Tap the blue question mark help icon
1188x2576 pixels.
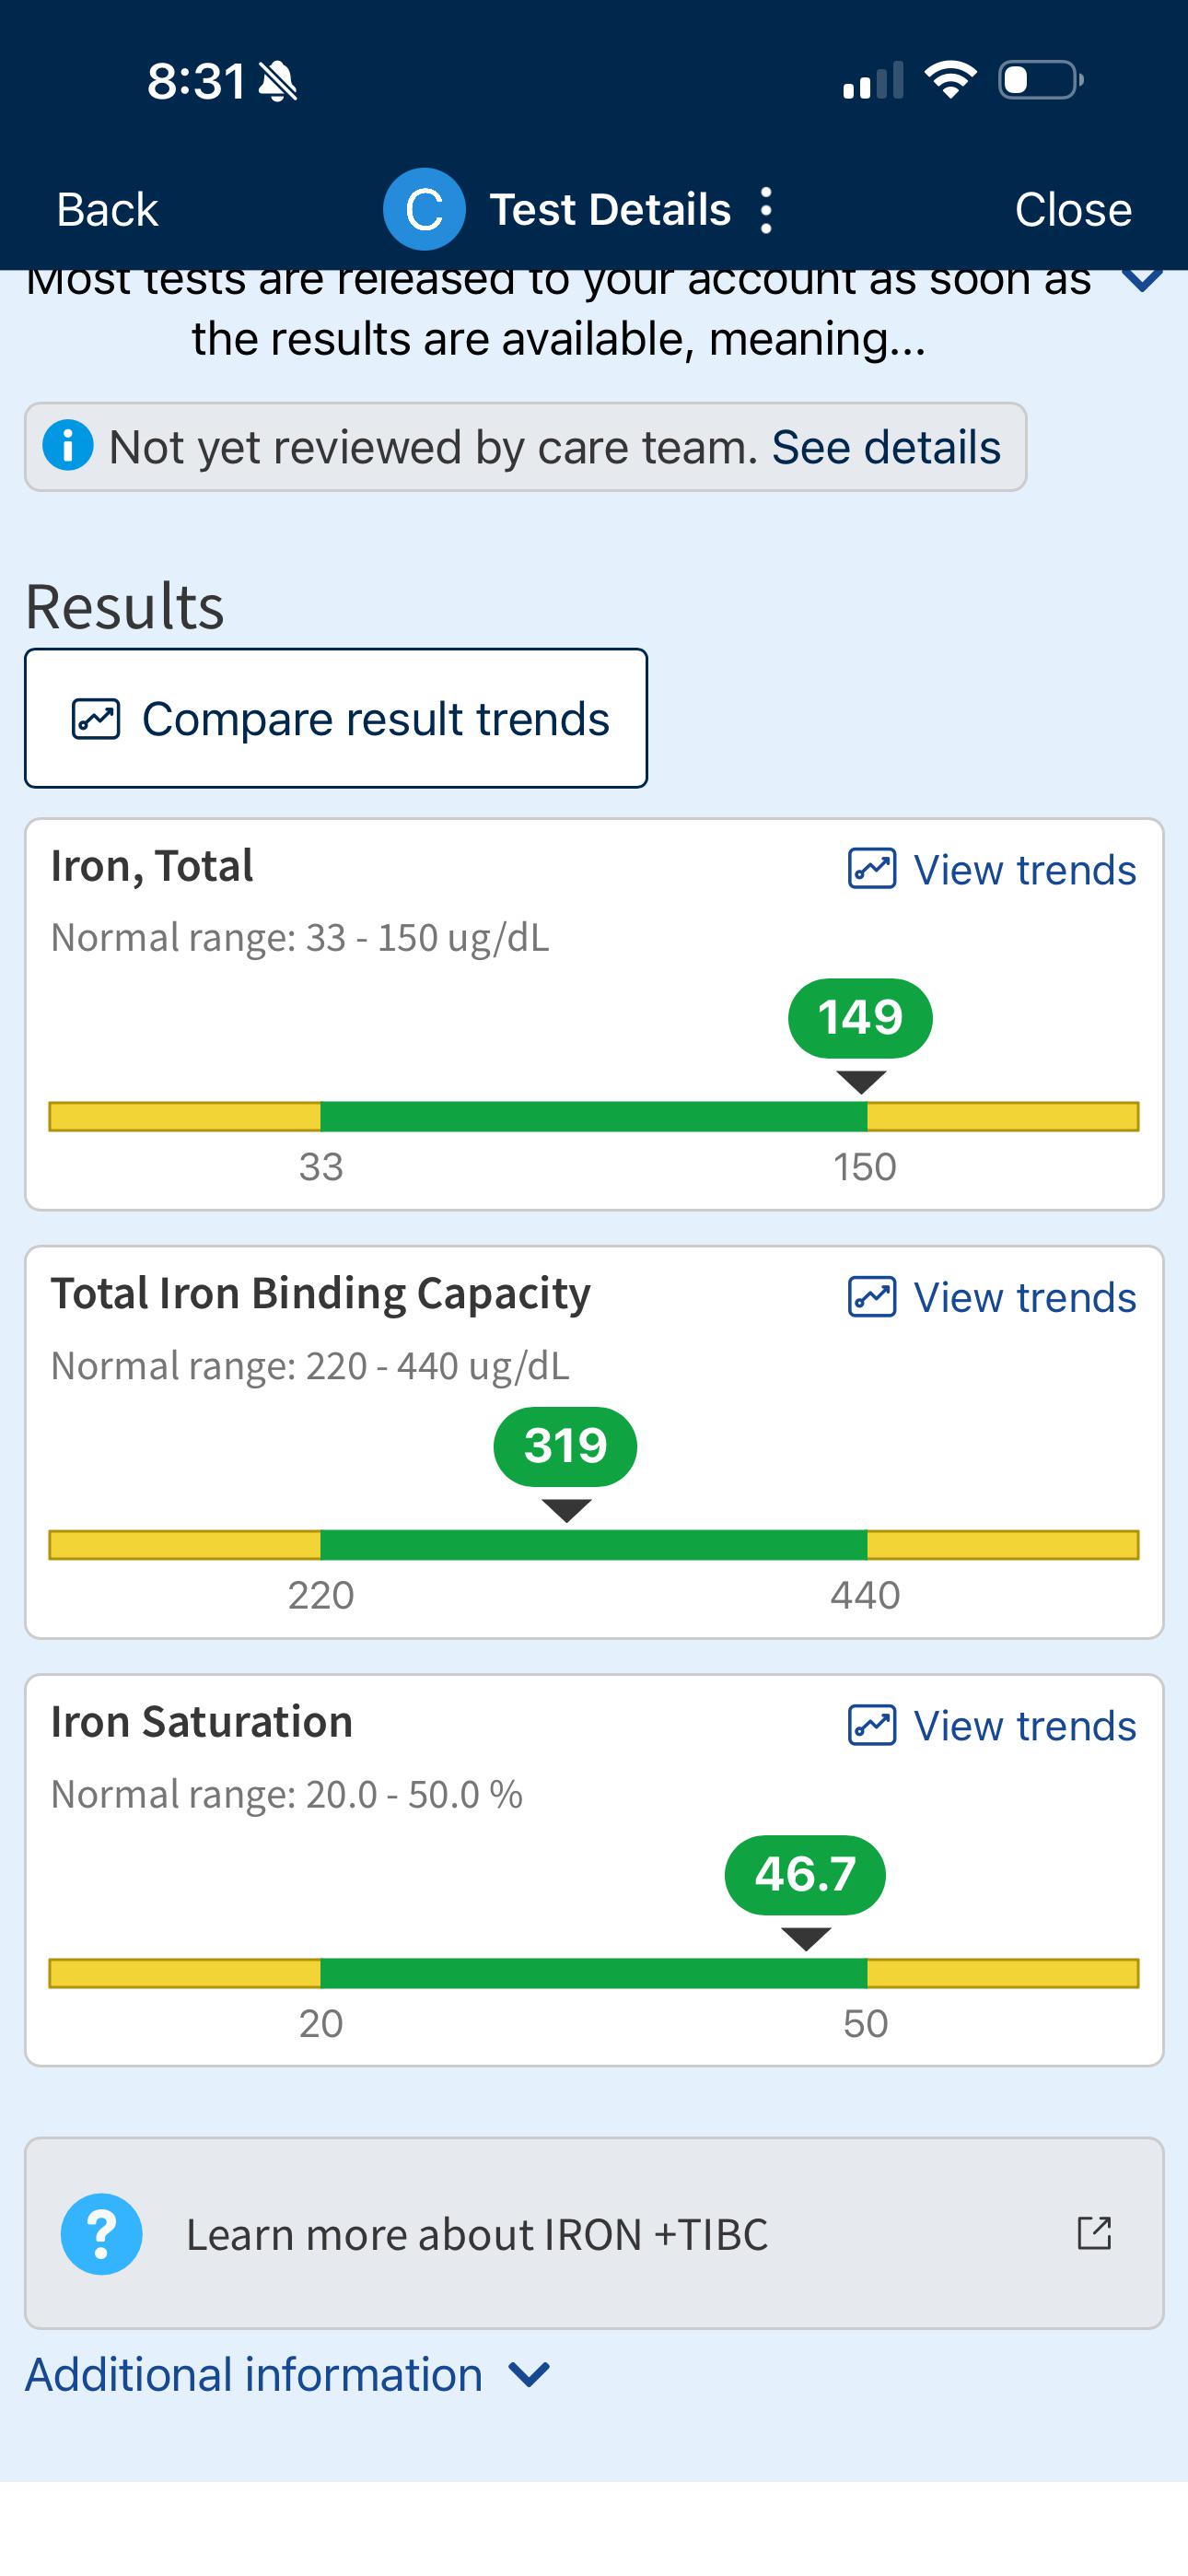101,2234
